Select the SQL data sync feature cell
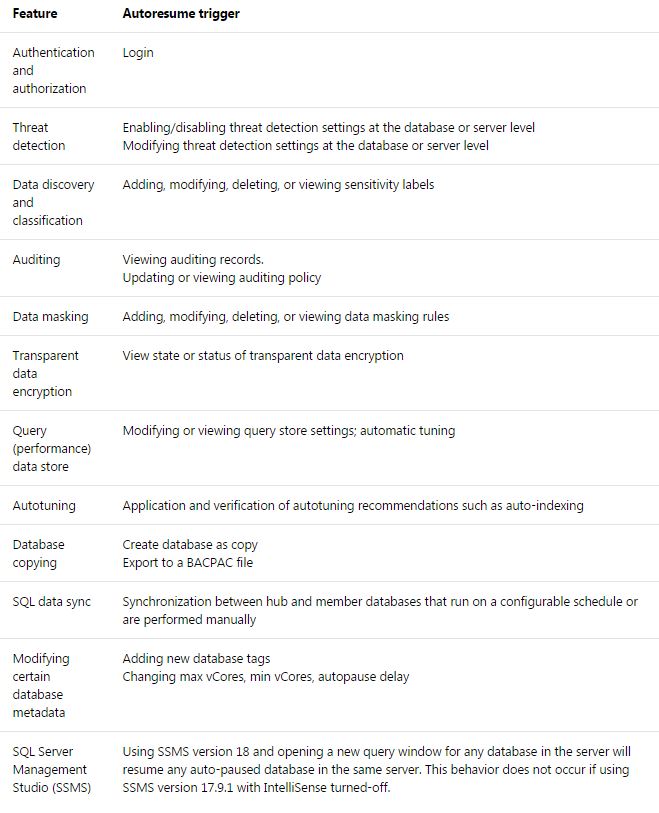The width and height of the screenshot is (659, 813). 51,601
